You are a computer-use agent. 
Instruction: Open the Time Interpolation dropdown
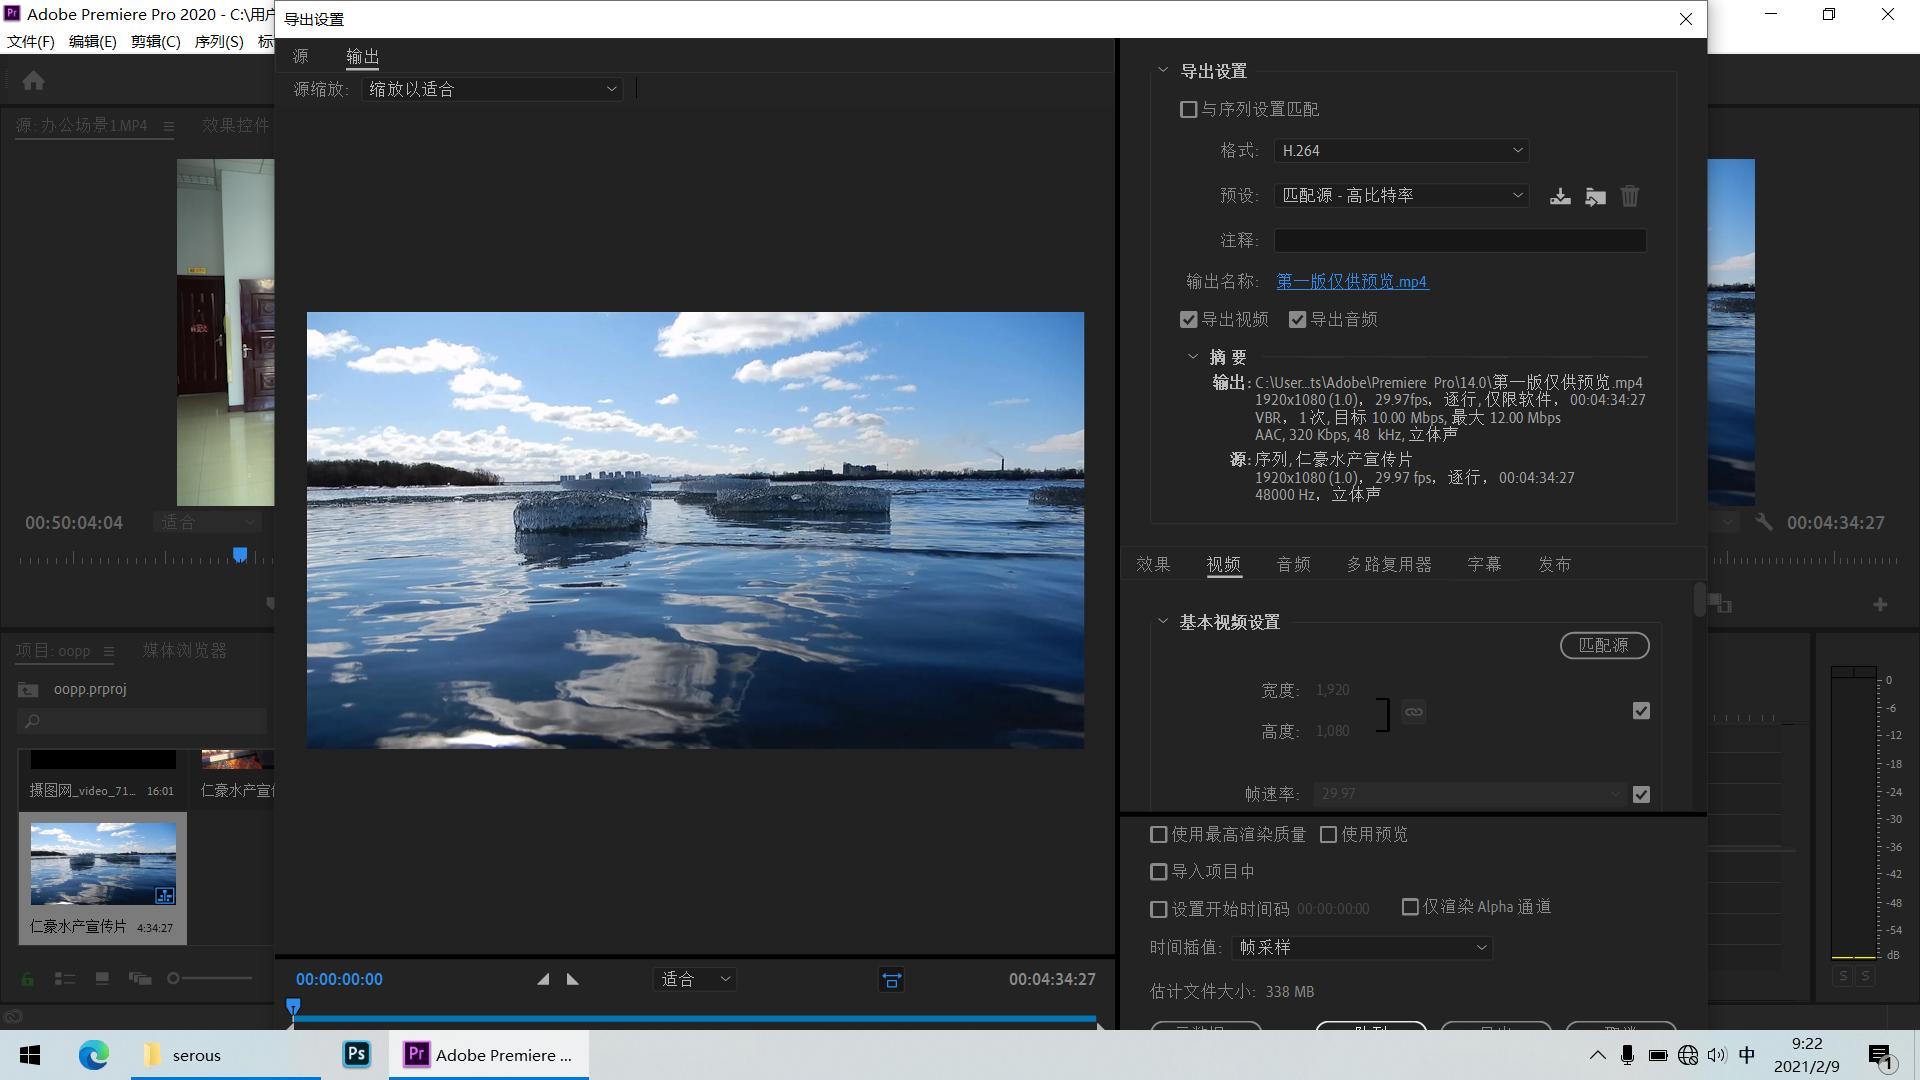pyautogui.click(x=1362, y=947)
